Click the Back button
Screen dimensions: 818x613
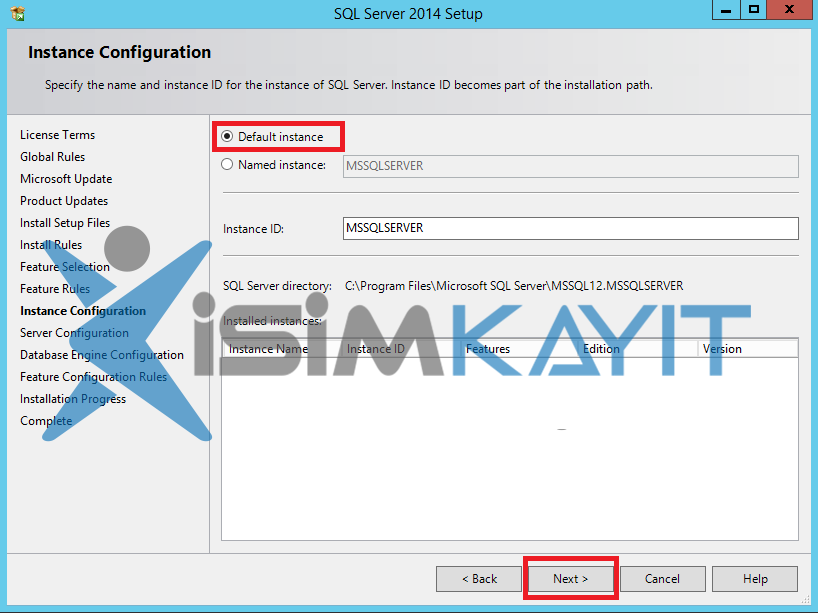click(479, 579)
